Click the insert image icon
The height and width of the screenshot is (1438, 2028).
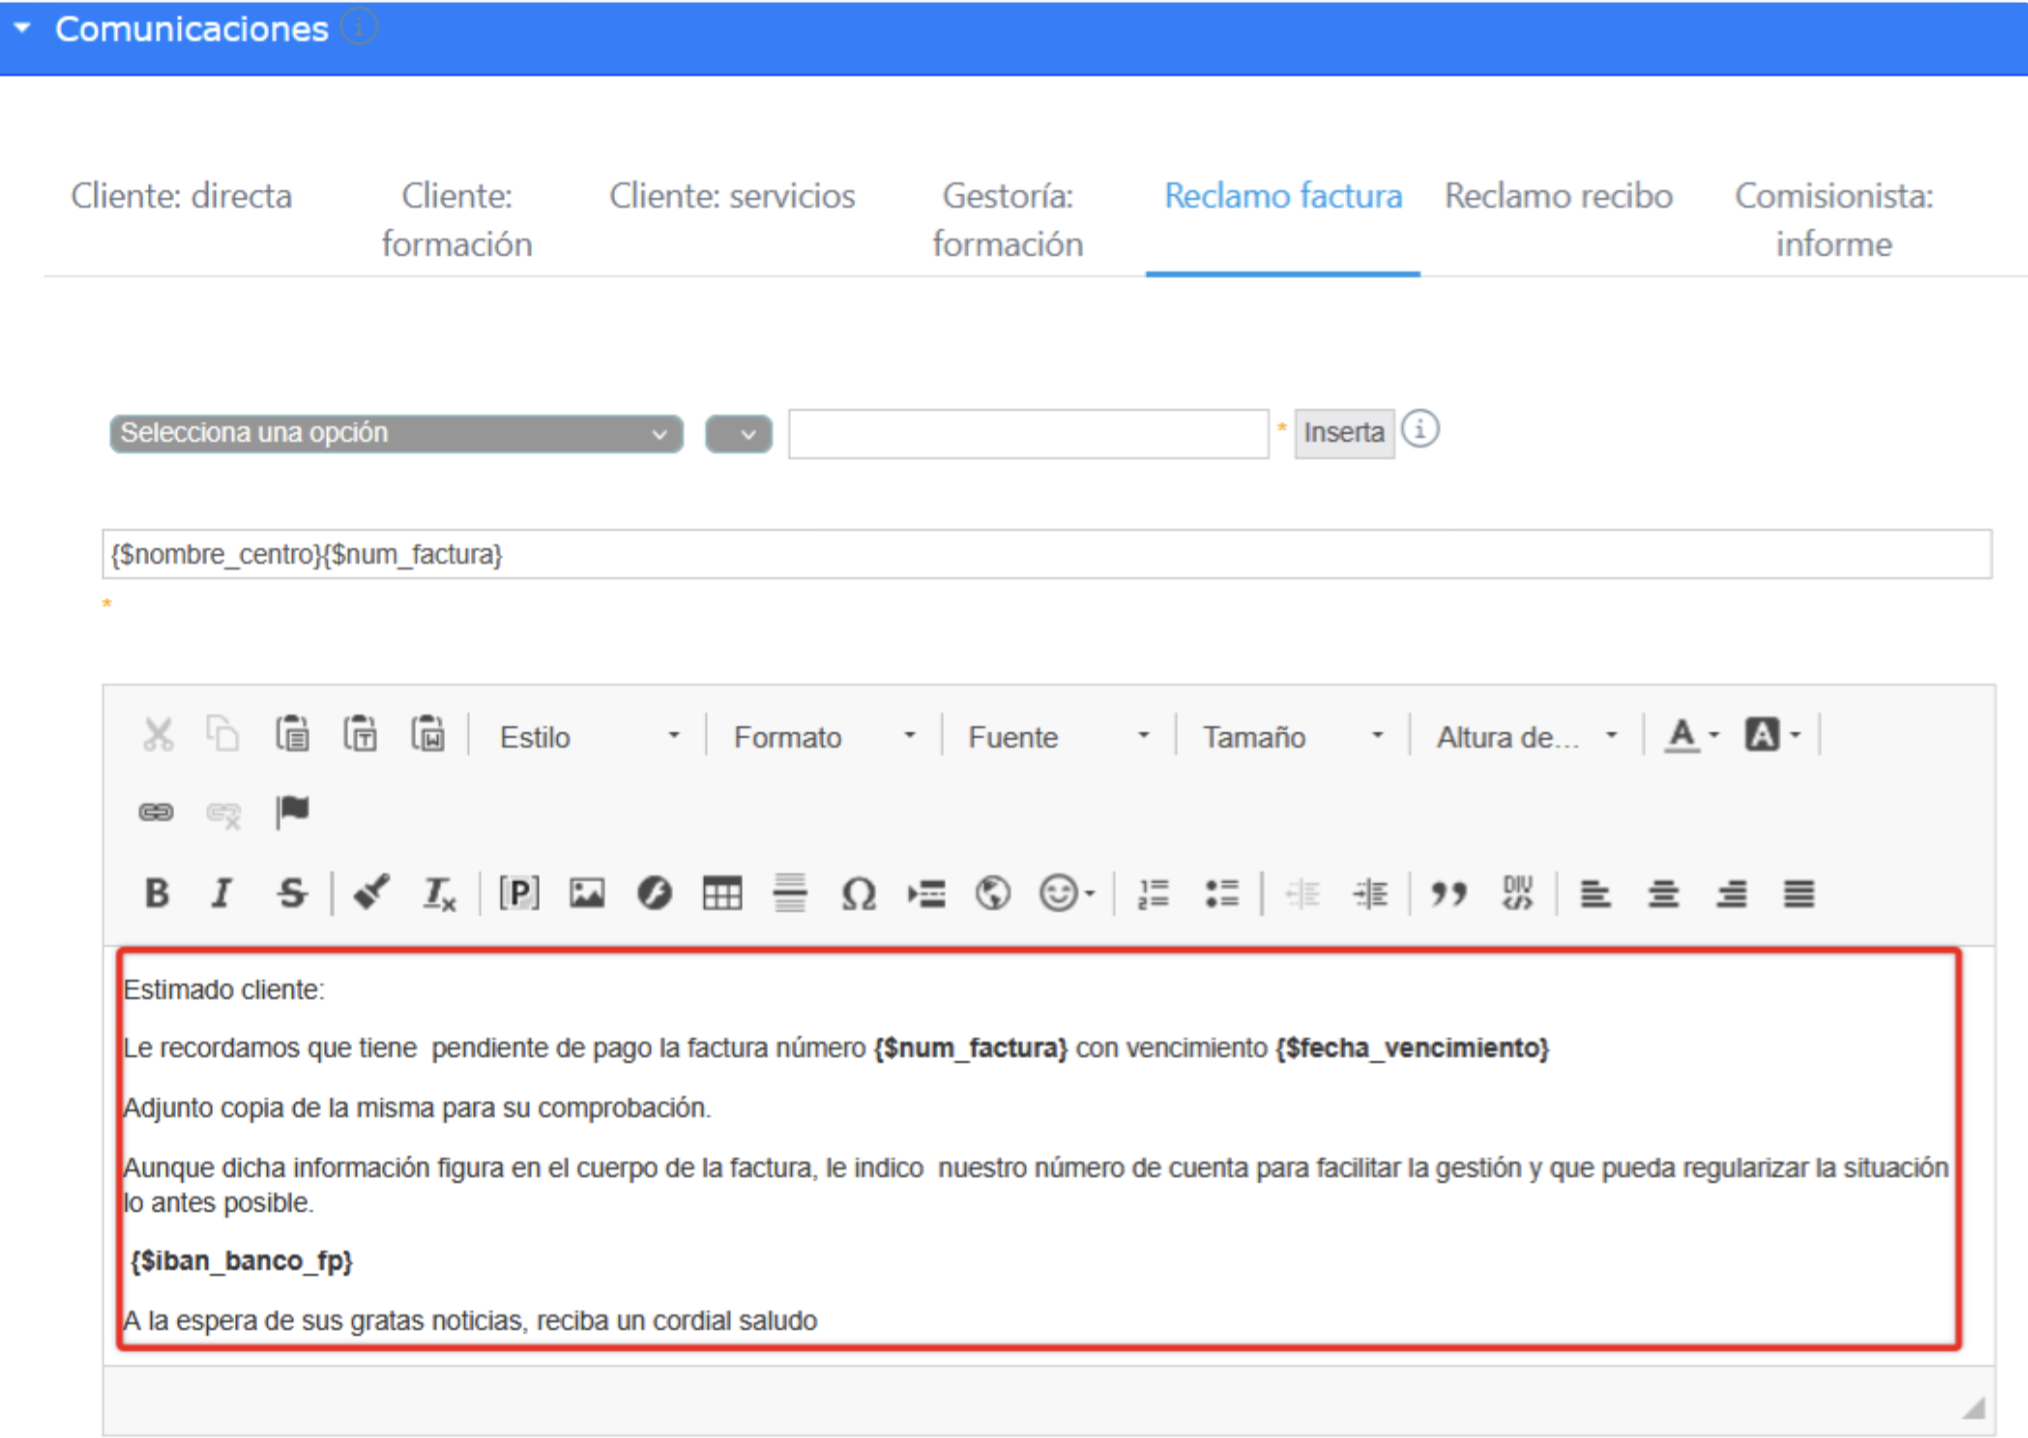click(587, 893)
